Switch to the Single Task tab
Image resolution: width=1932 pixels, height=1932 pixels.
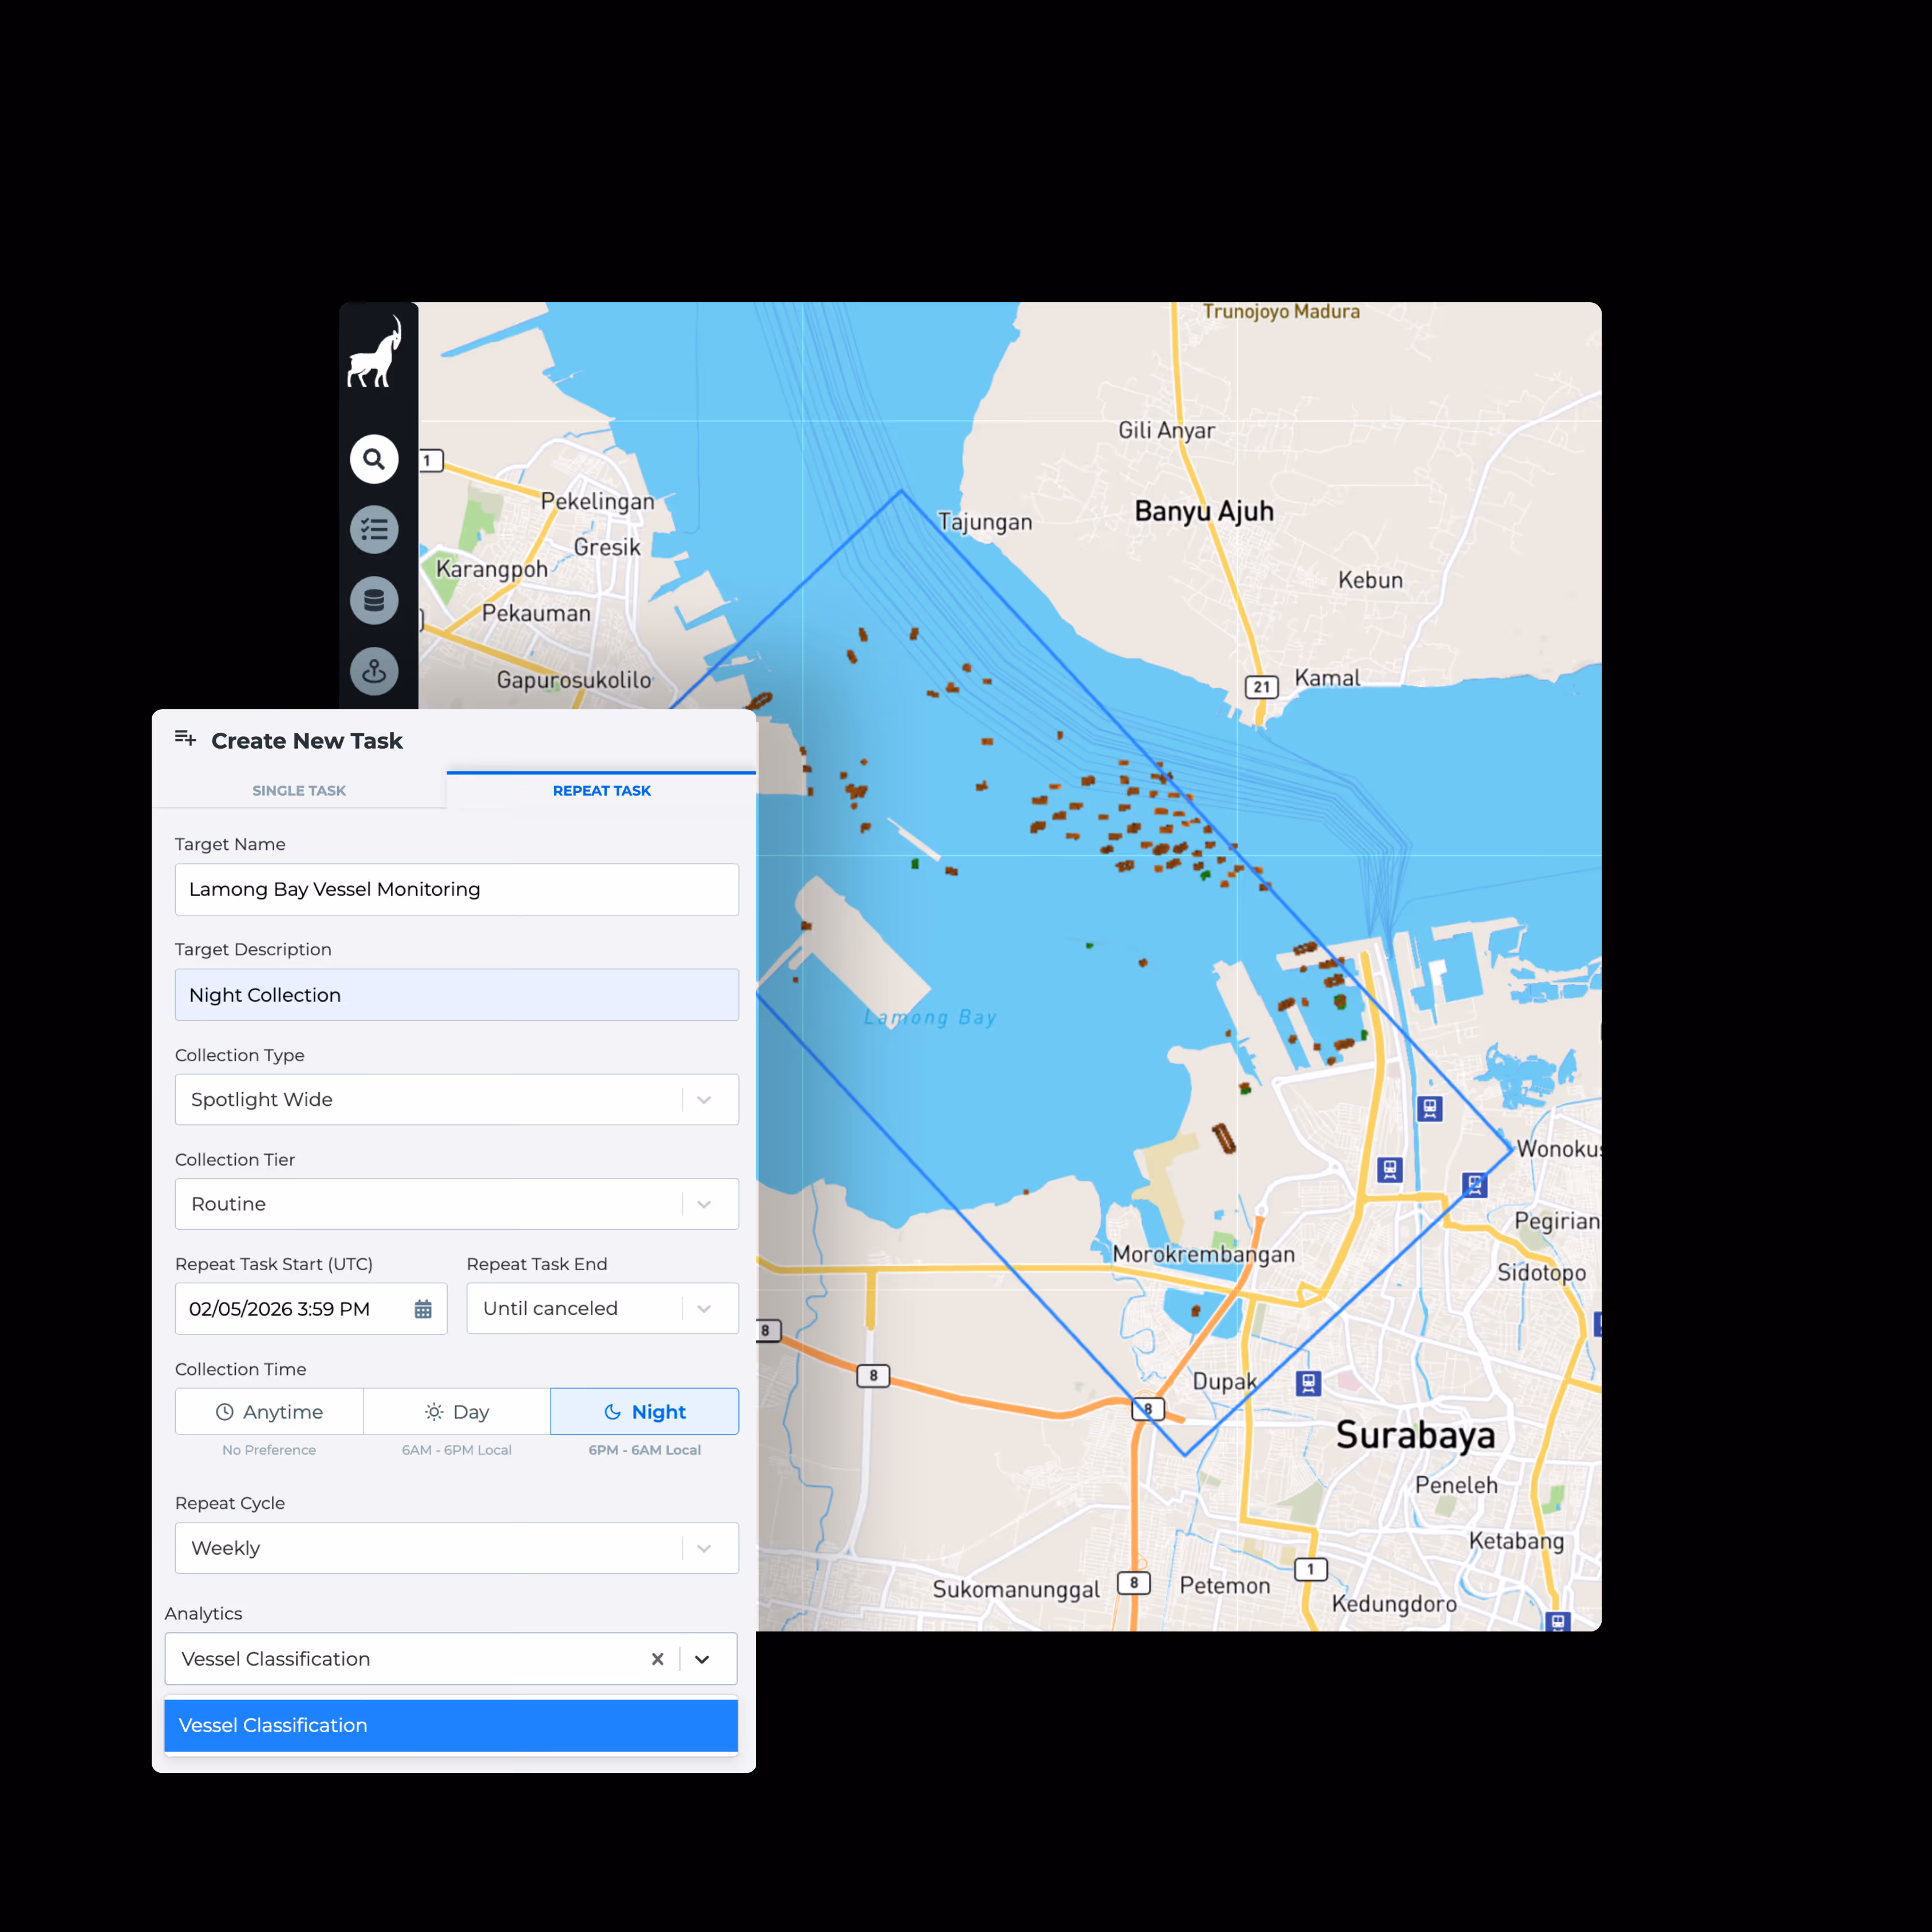point(298,790)
